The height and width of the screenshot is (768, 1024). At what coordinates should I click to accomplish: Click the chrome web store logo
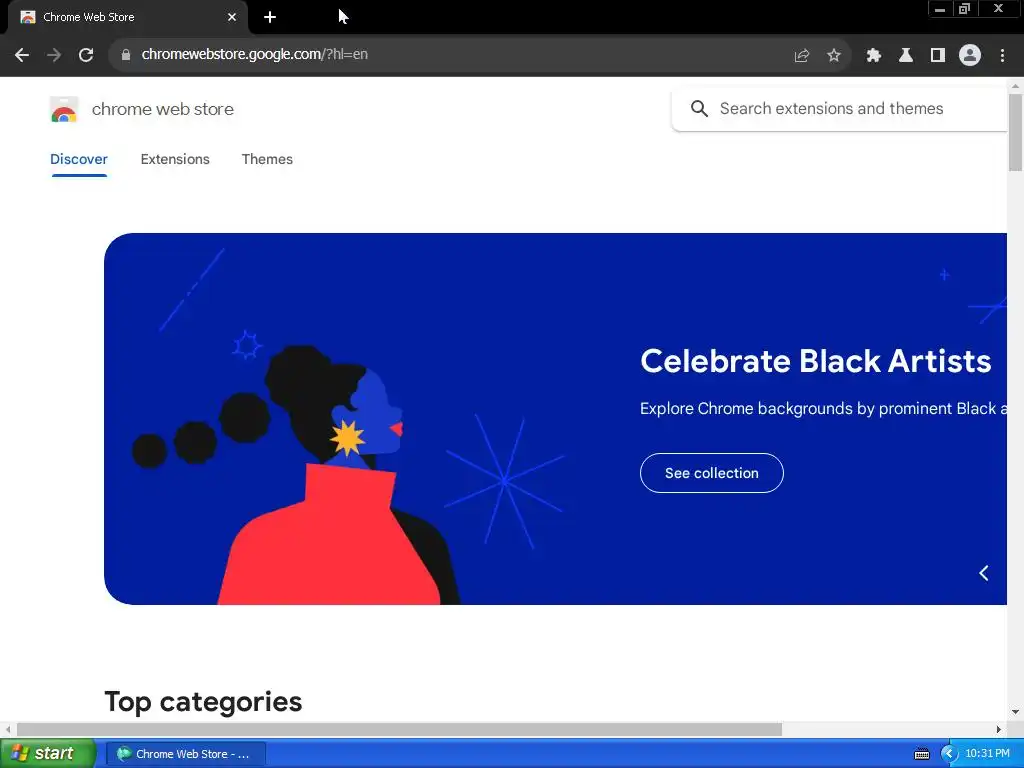click(64, 109)
